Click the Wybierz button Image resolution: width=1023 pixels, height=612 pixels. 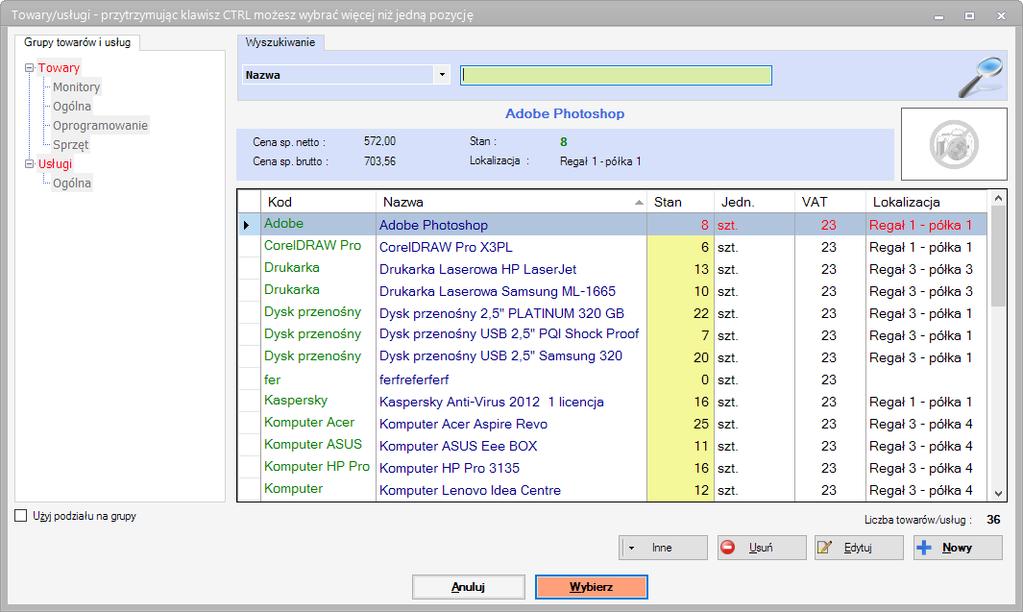591,587
